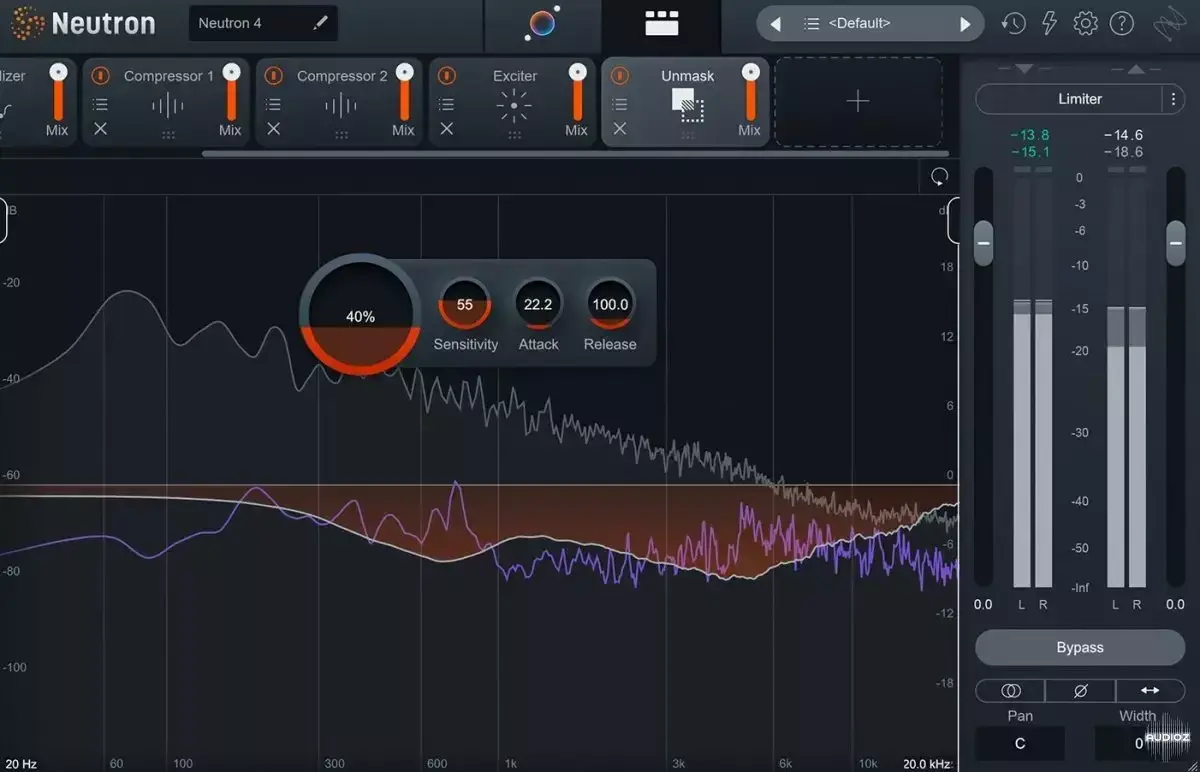This screenshot has width=1200, height=772.
Task: Click the Compressor 2 Mix slider
Action: coord(404,93)
